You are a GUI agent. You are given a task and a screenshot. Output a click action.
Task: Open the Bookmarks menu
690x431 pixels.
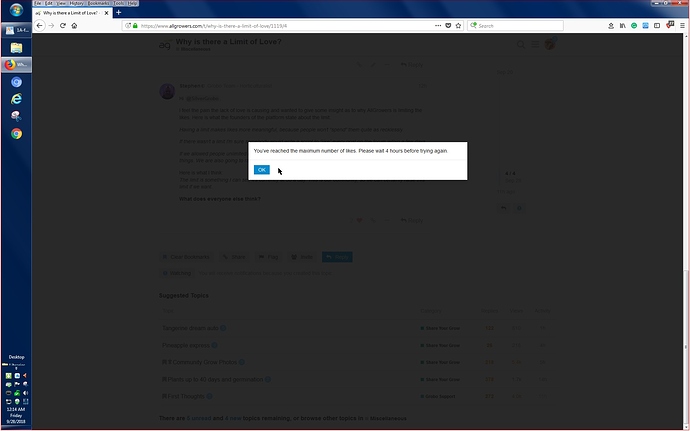pyautogui.click(x=98, y=3)
